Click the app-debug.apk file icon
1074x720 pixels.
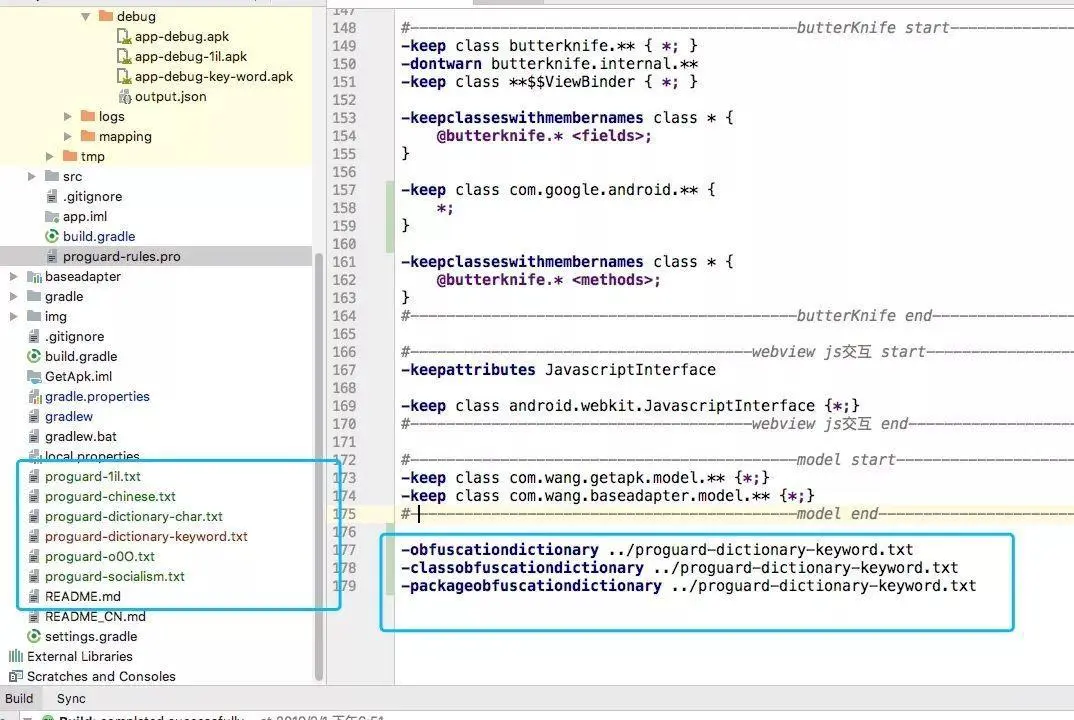124,37
